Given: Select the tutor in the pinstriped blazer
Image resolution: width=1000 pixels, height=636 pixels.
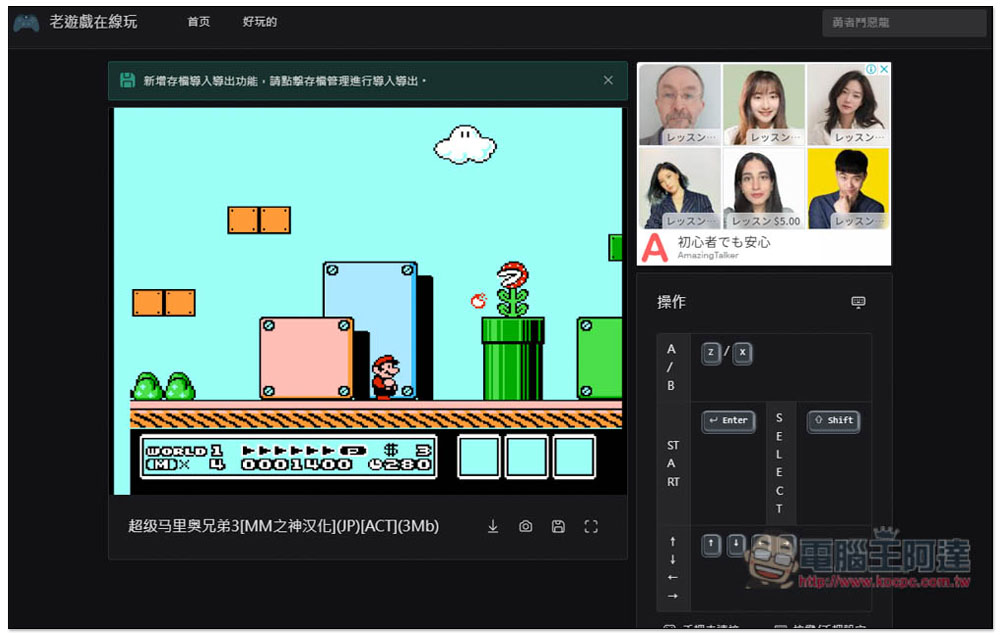Looking at the screenshot, I should click(x=680, y=188).
